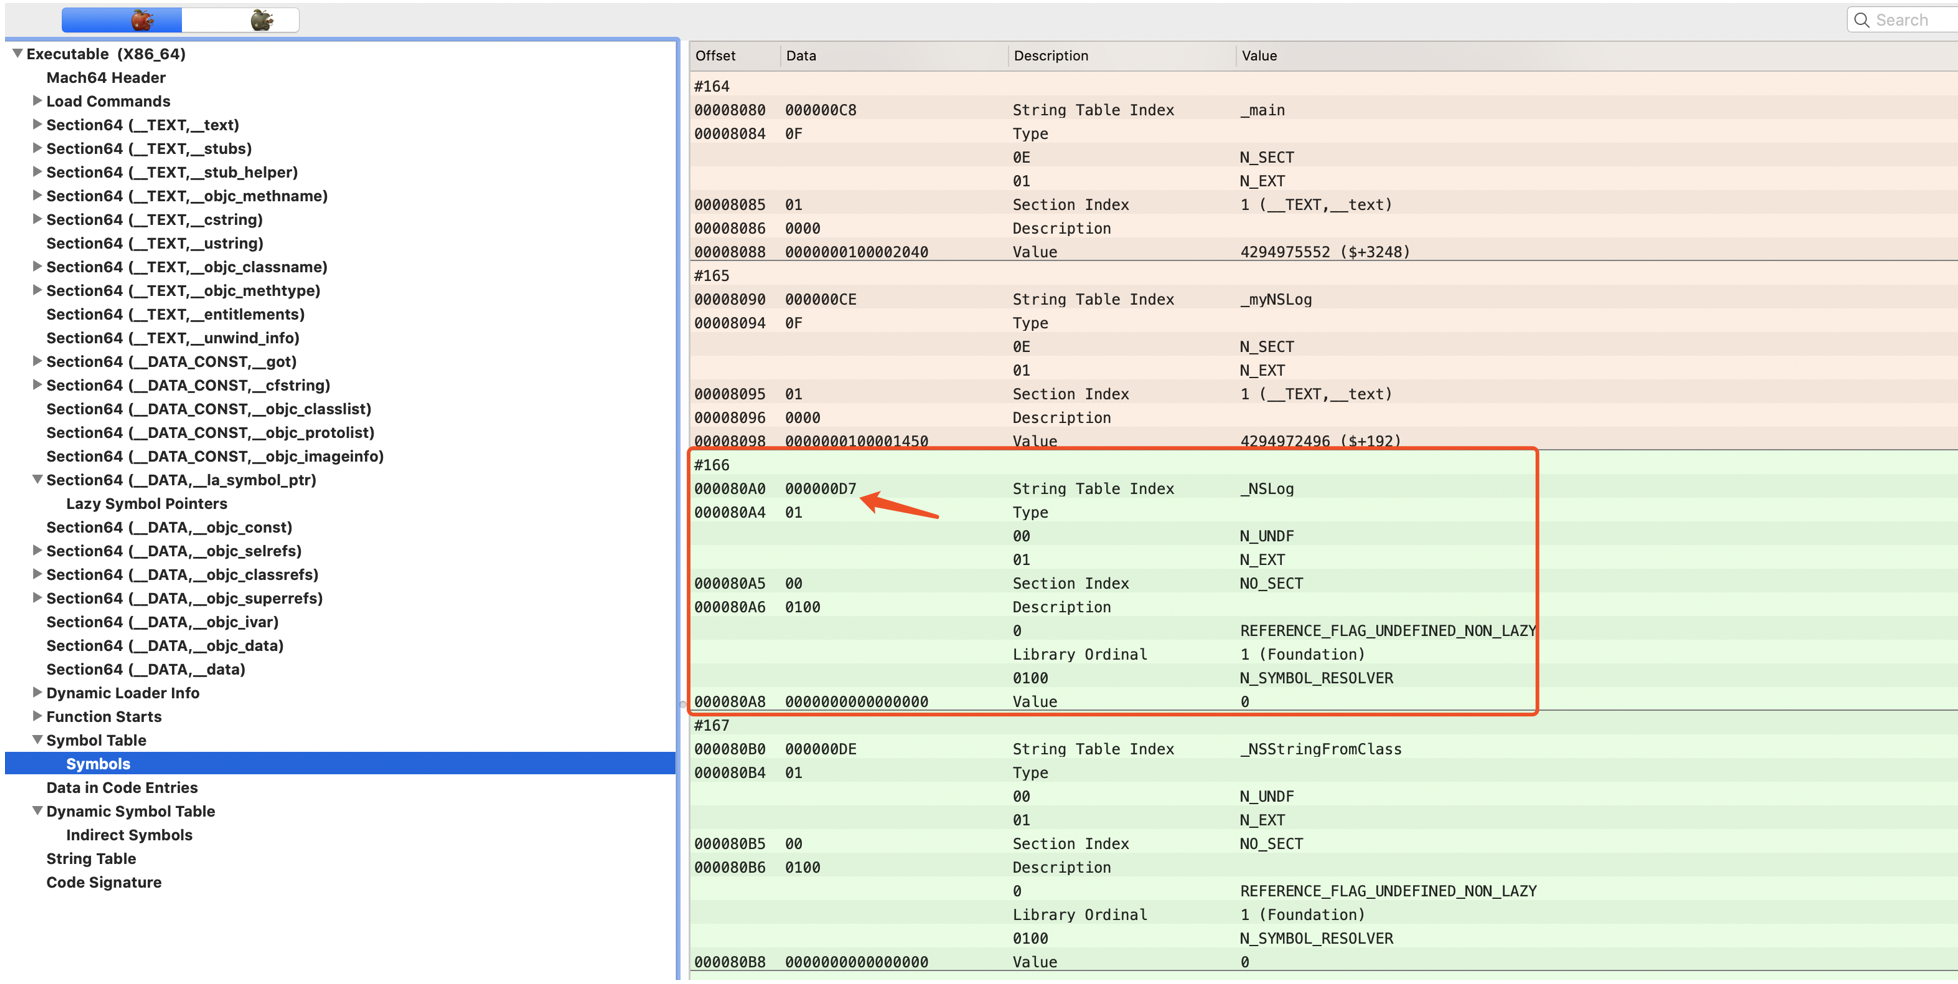
Task: Open Lazy Symbol Pointers item
Action: click(x=147, y=504)
